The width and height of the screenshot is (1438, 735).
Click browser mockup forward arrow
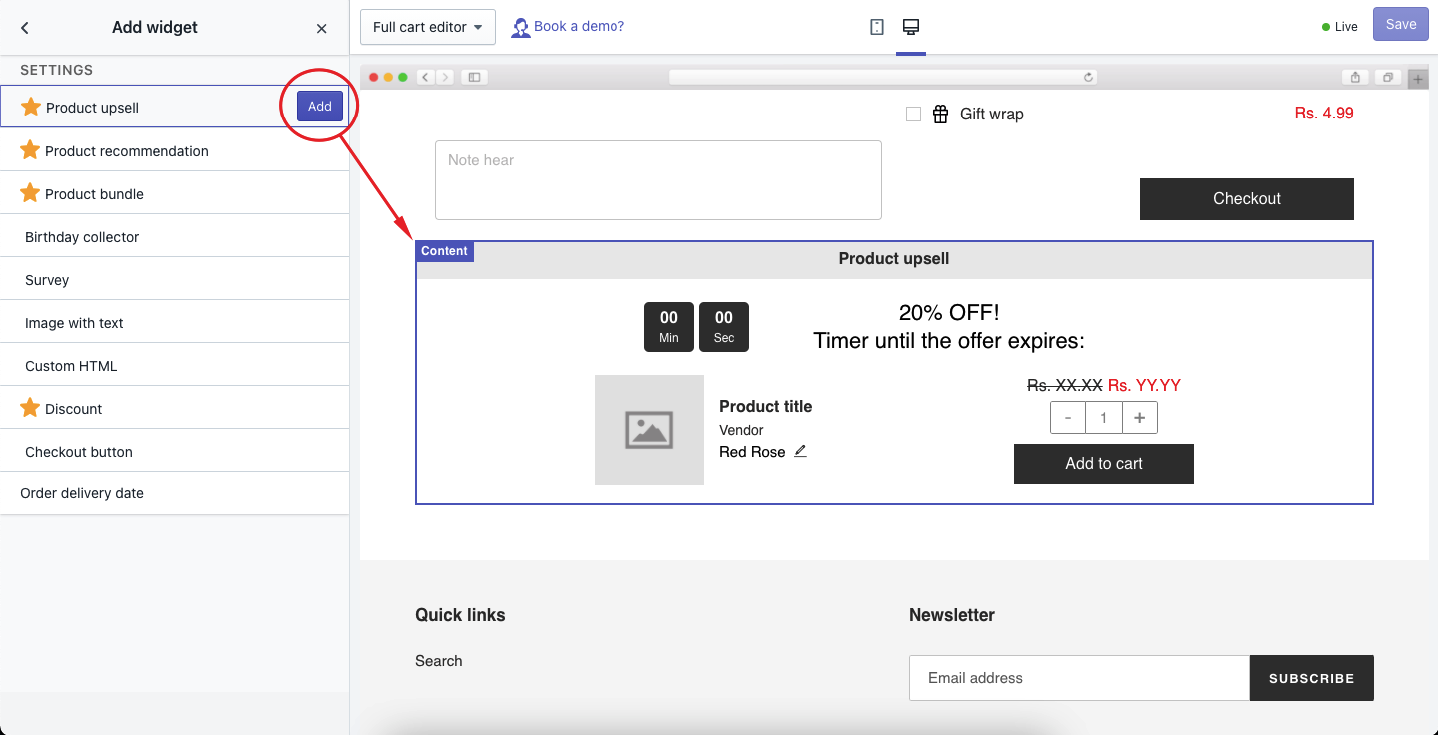coord(444,77)
